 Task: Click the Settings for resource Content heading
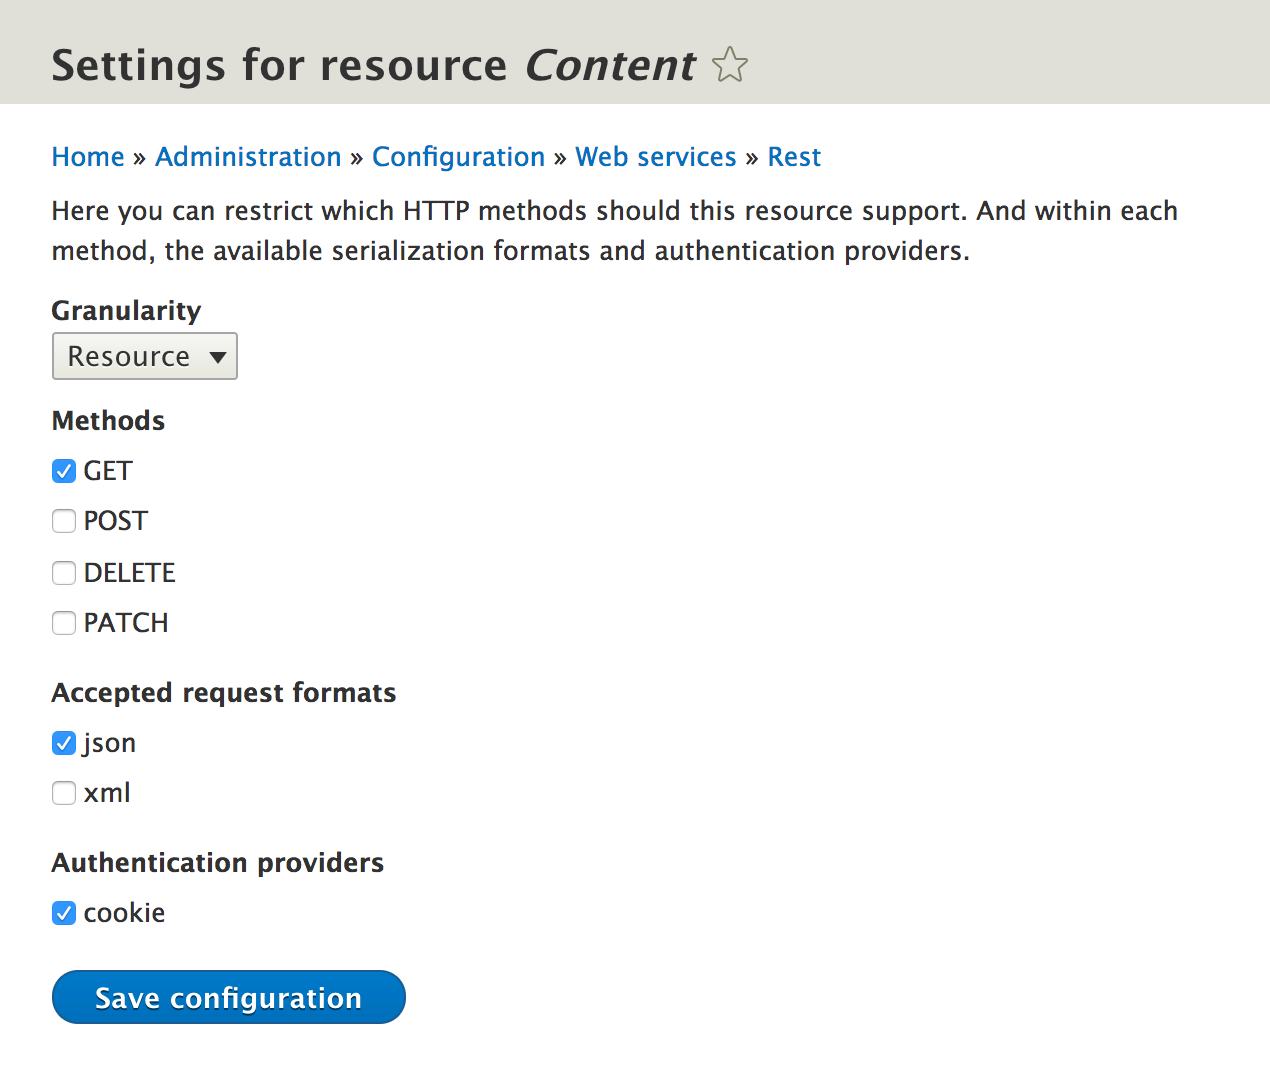click(x=373, y=66)
